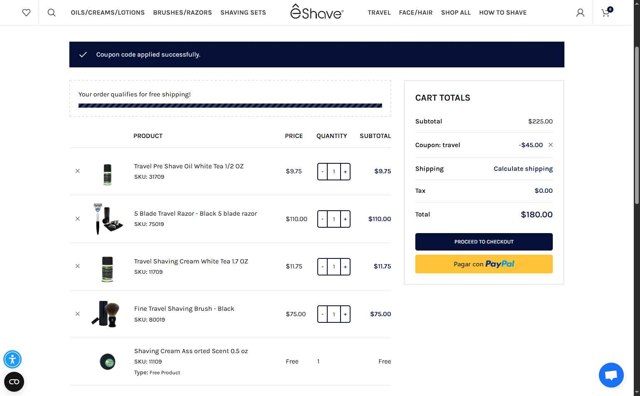Open the search magnifier icon
This screenshot has height=396, width=640.
click(x=51, y=13)
